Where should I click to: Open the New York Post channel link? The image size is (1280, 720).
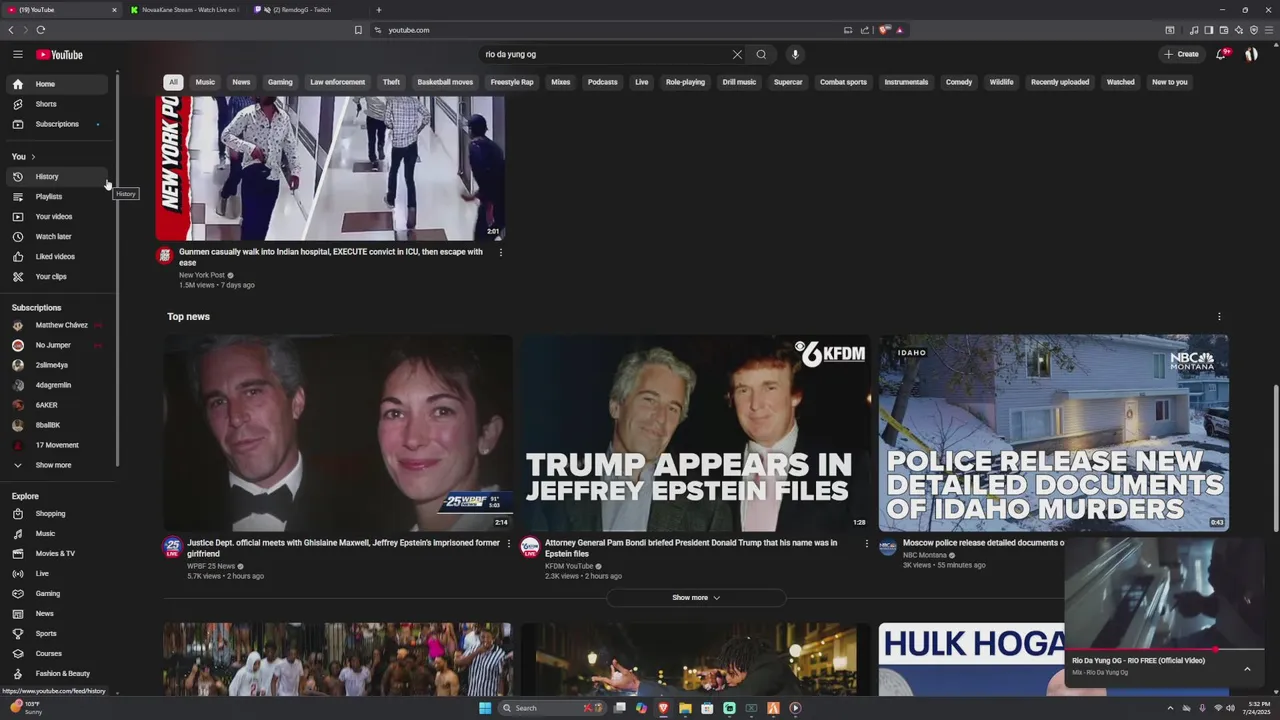pyautogui.click(x=202, y=275)
